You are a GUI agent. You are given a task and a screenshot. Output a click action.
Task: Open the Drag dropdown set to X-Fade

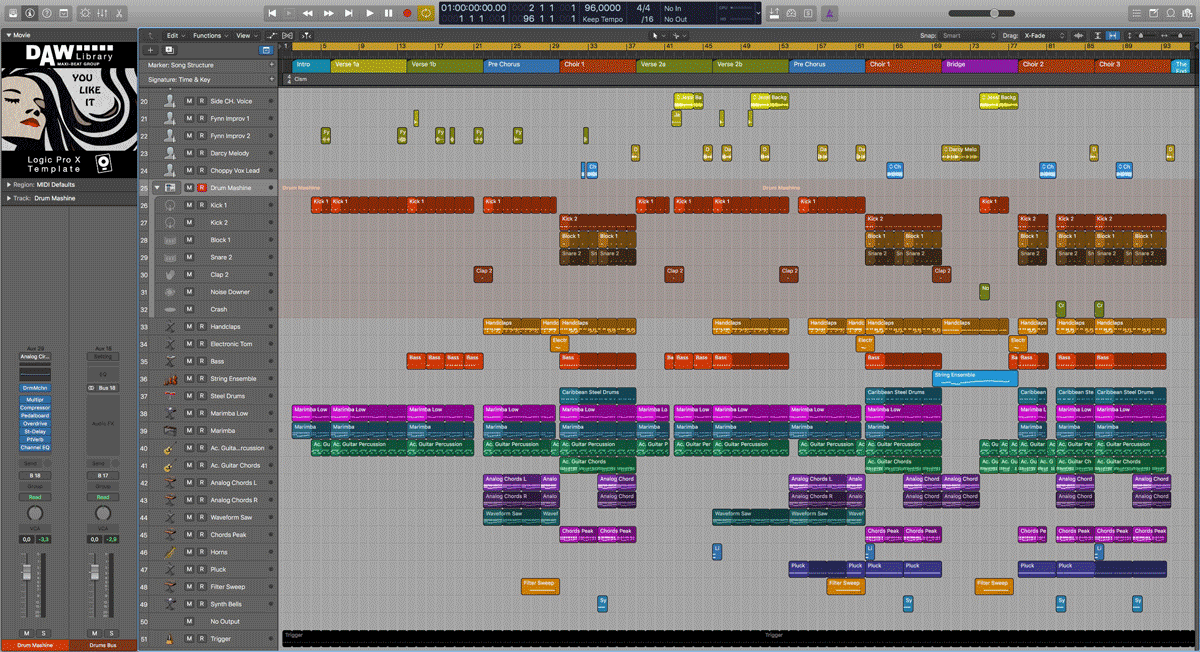tap(1045, 35)
